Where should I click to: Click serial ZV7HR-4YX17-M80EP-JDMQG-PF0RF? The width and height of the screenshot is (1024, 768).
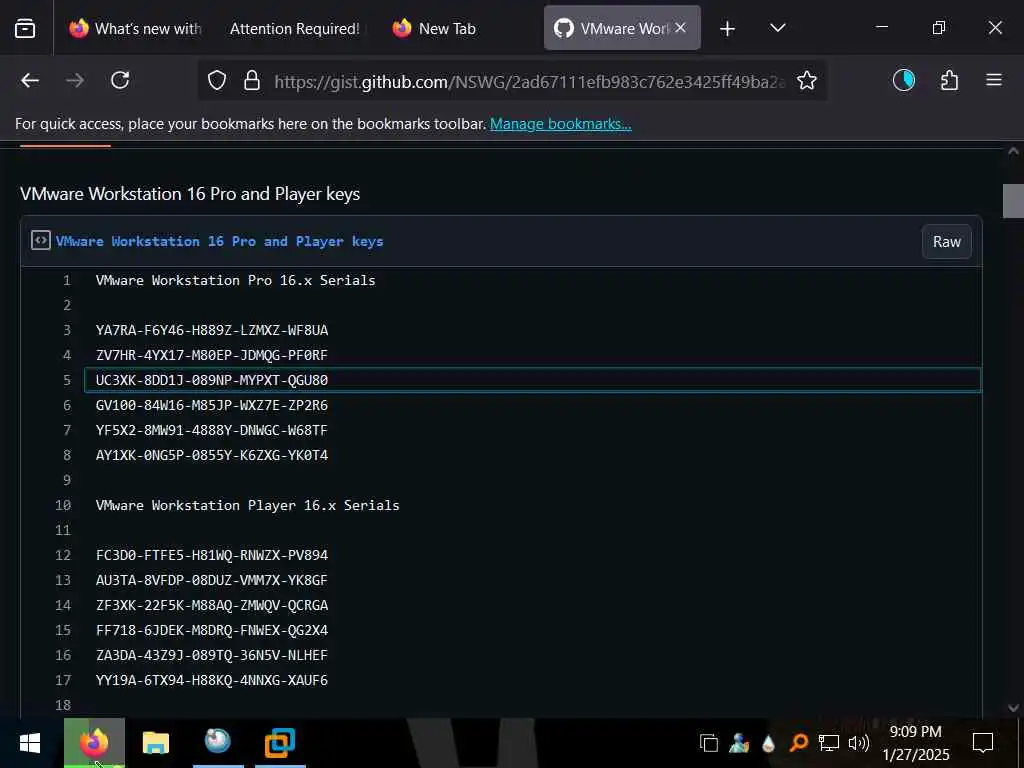[212, 355]
